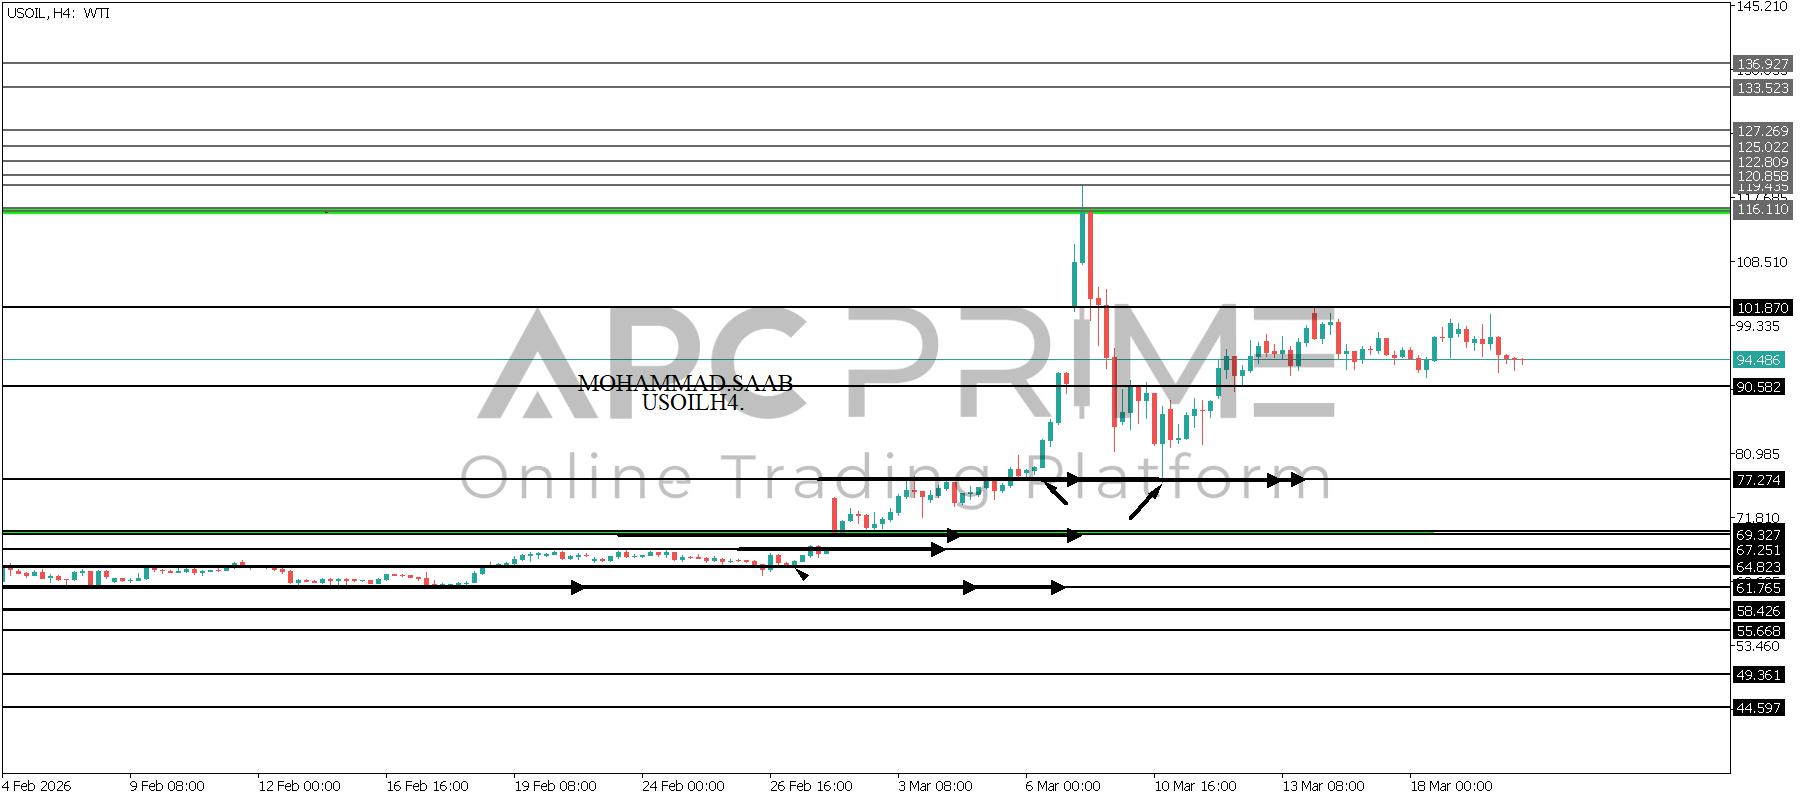Click the tall spike candle peak near 119
Image resolution: width=1800 pixels, height=800 pixels.
1082,190
